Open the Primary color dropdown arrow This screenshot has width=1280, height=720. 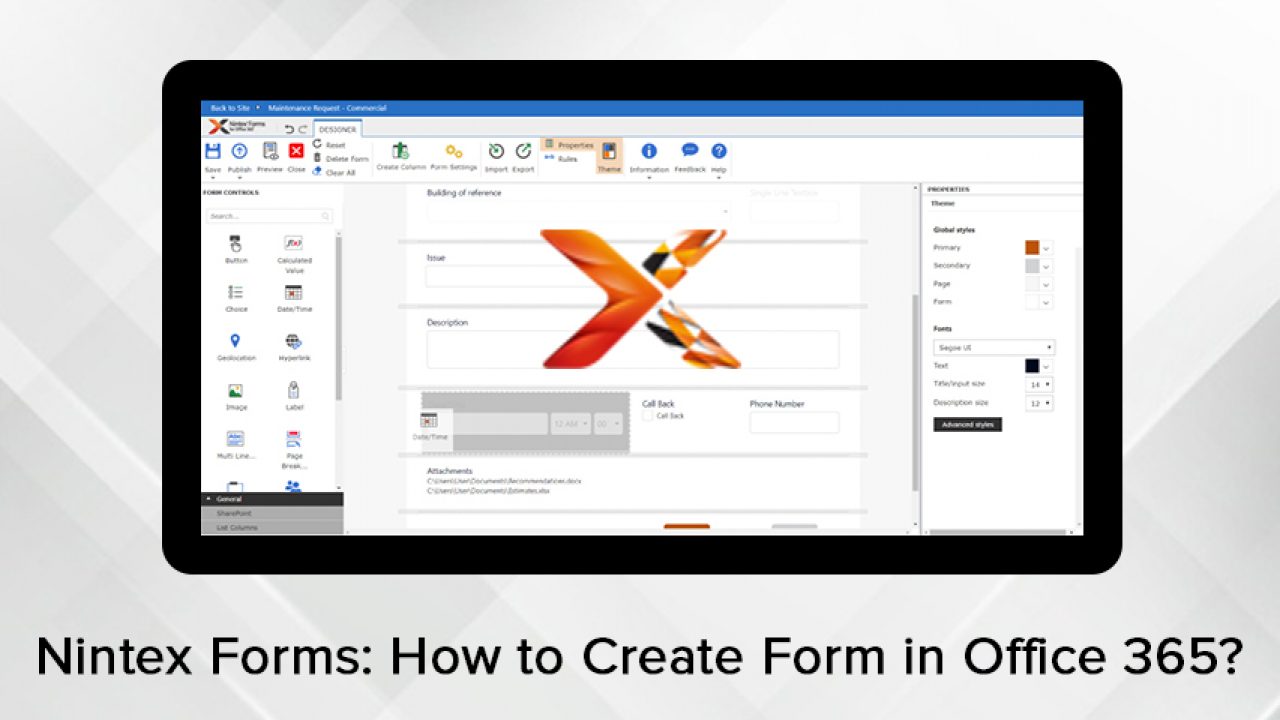[x=1046, y=248]
